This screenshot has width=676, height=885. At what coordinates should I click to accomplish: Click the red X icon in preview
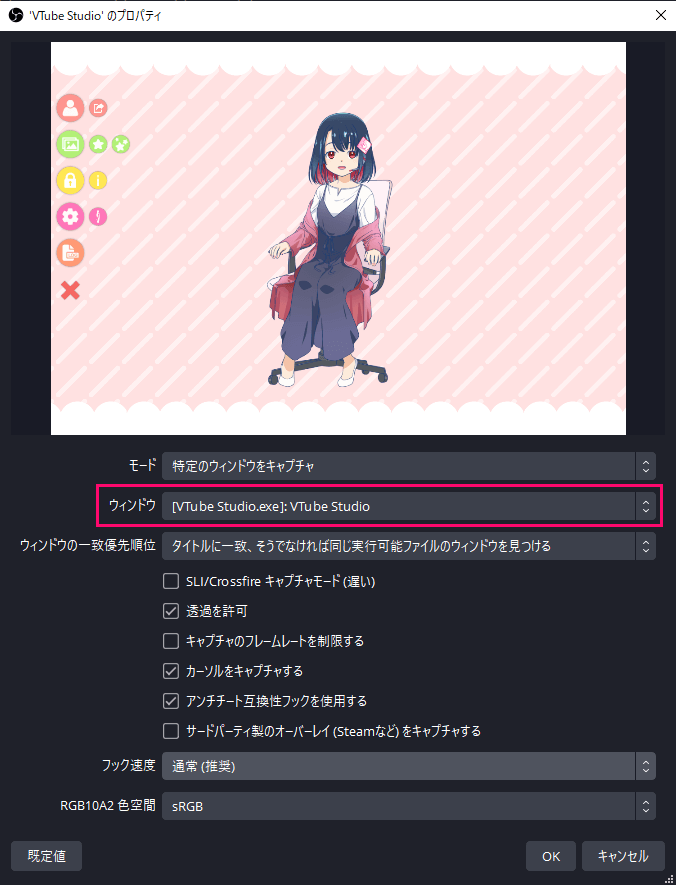coord(70,291)
